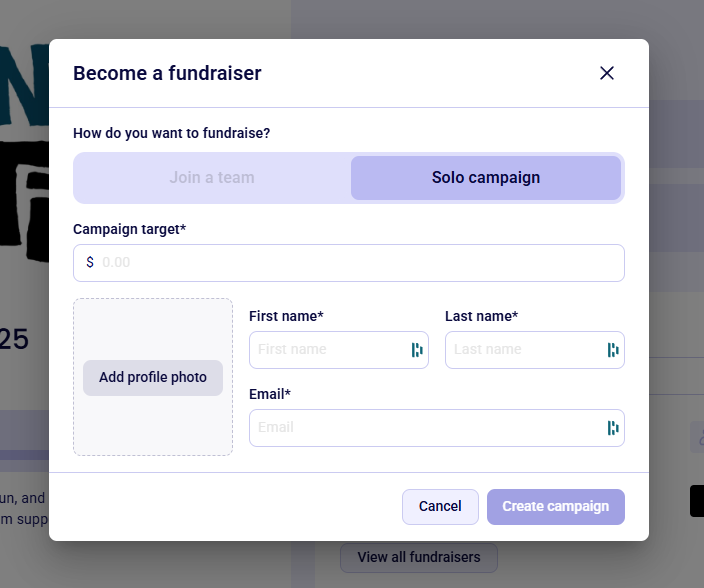
Task: Cancel the fundraiser creation
Action: [x=440, y=507]
